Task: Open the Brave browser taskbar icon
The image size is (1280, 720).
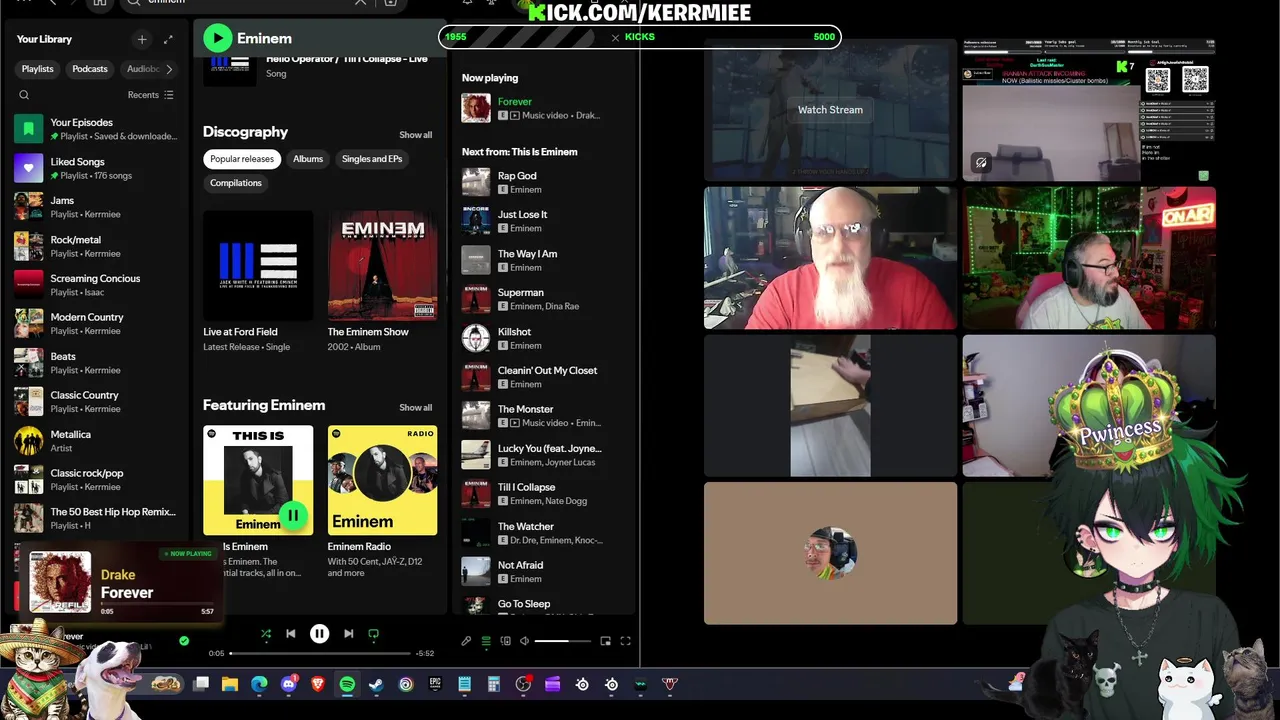Action: (x=318, y=684)
